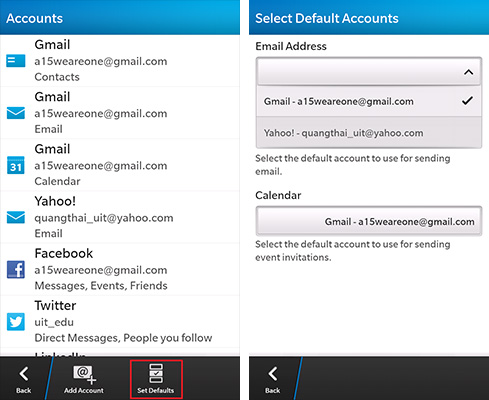Open the Calendar default account dropdown
489x400 pixels.
tap(369, 221)
